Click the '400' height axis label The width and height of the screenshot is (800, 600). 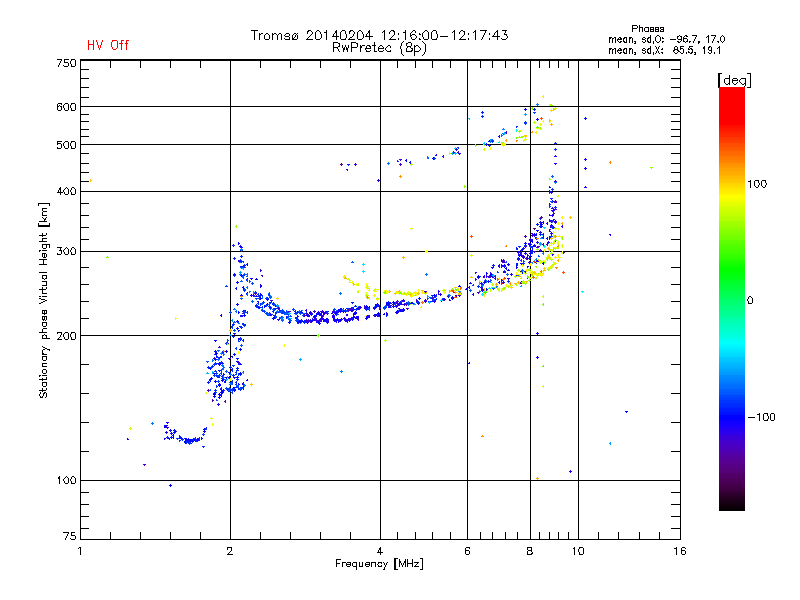click(66, 191)
